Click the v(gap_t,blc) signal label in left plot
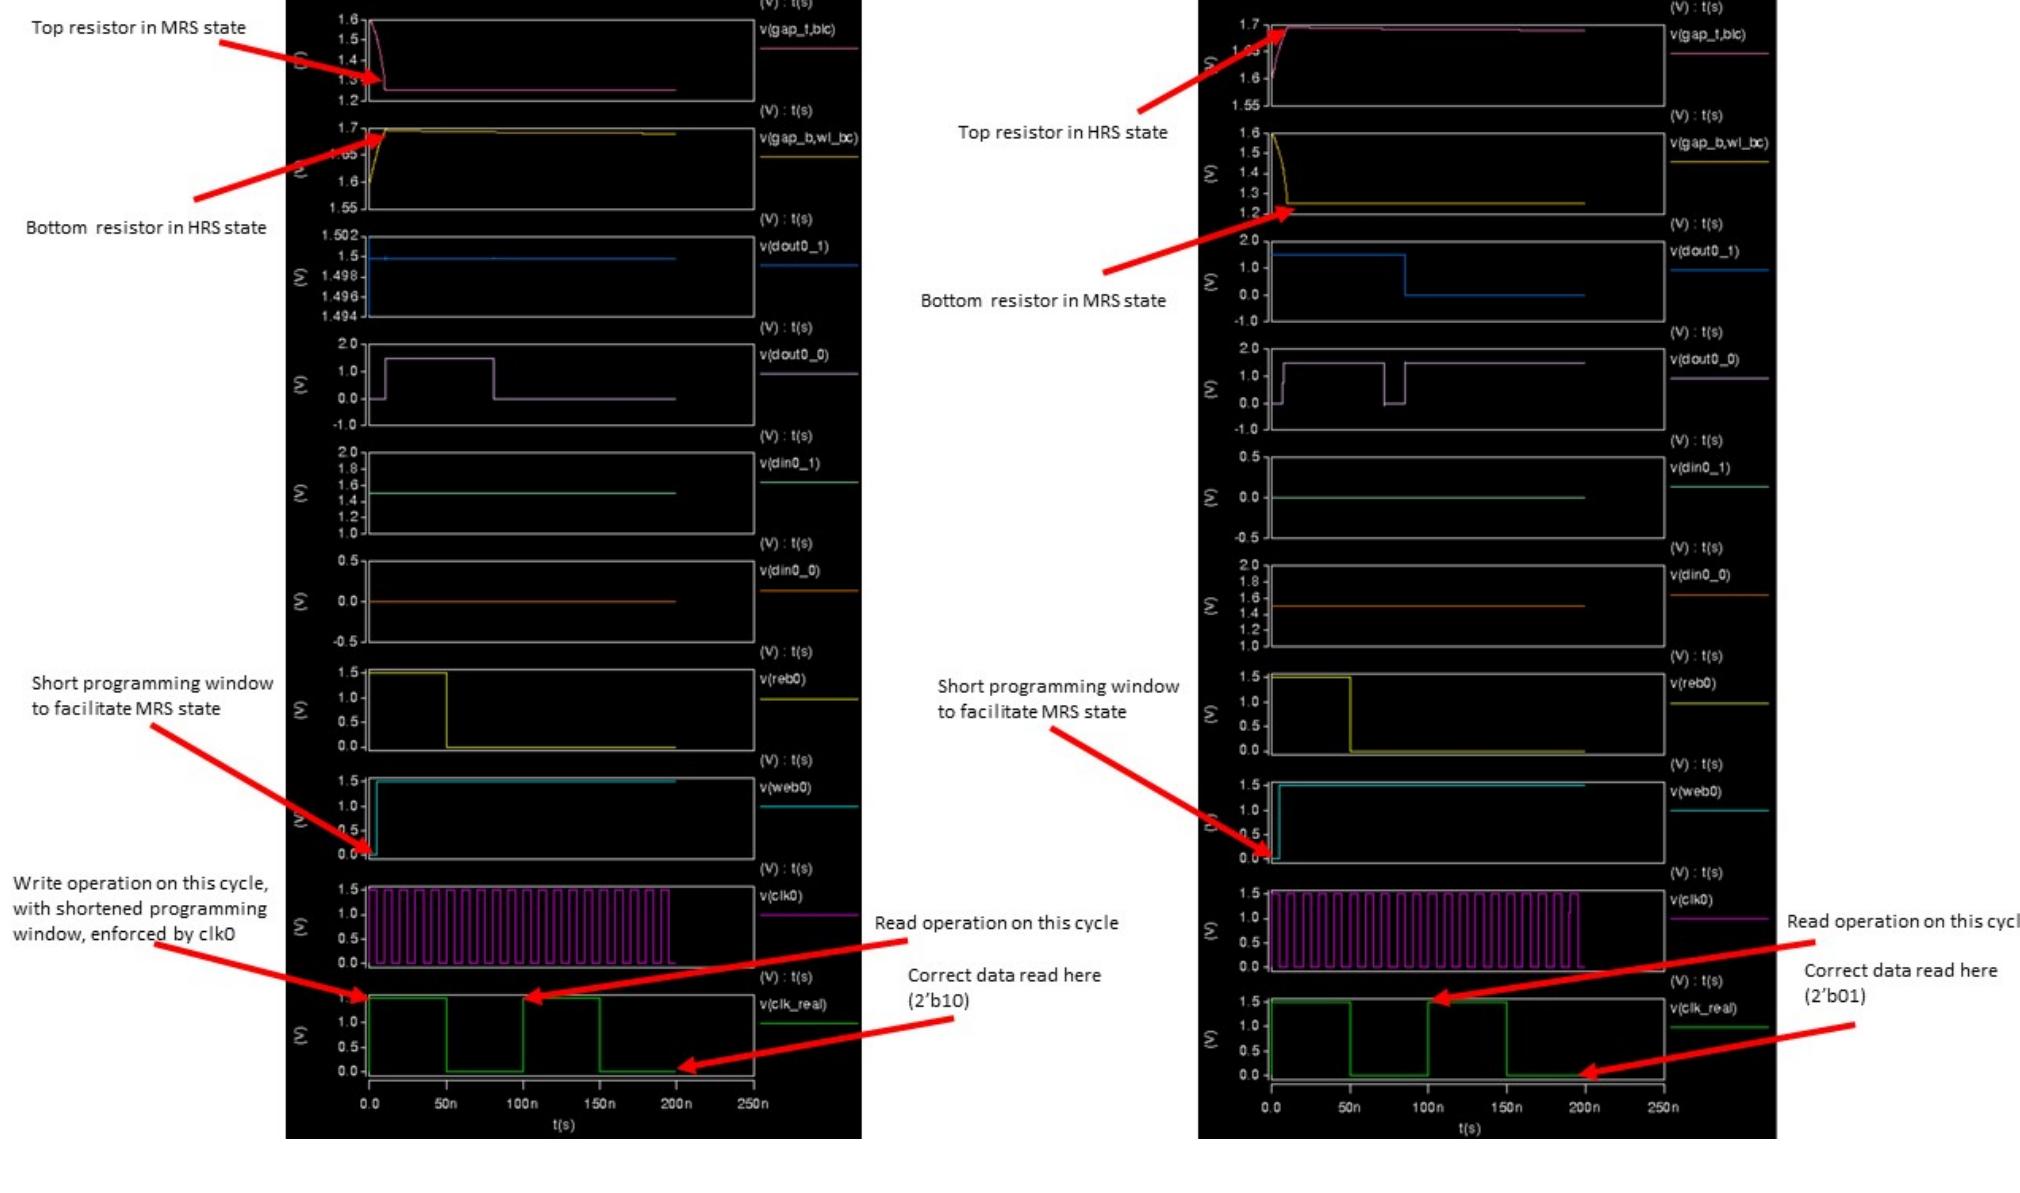The image size is (2020, 1193). [x=797, y=29]
